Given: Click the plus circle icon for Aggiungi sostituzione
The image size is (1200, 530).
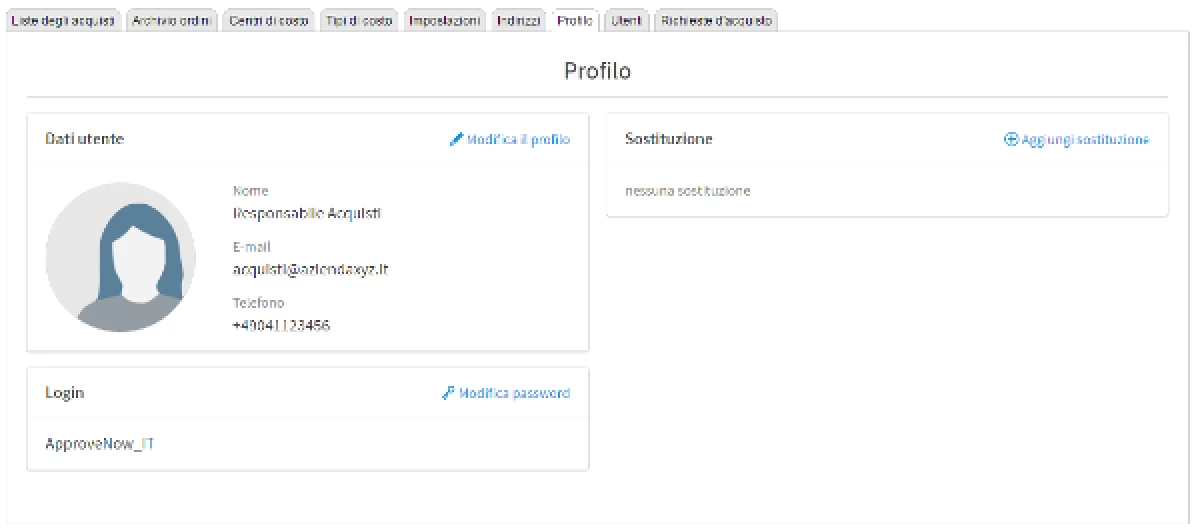Looking at the screenshot, I should click(x=1011, y=140).
